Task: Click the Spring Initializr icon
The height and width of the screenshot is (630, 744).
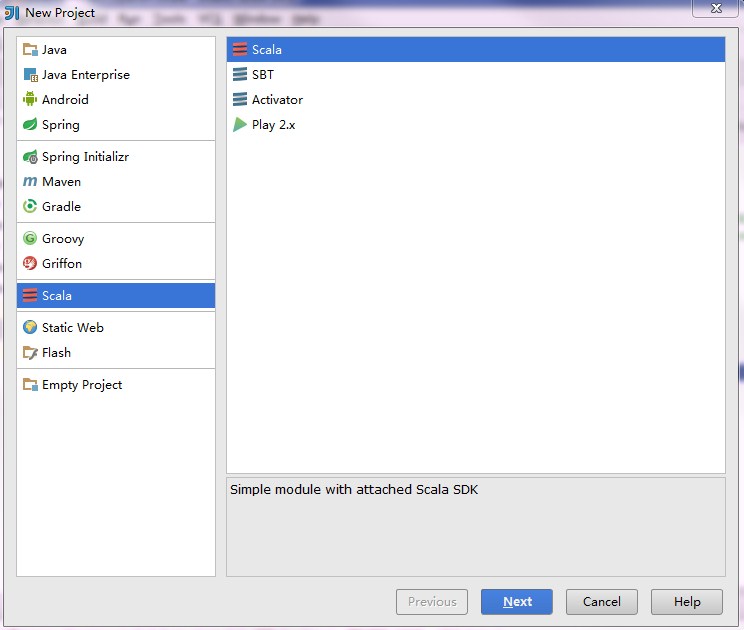Action: point(30,157)
